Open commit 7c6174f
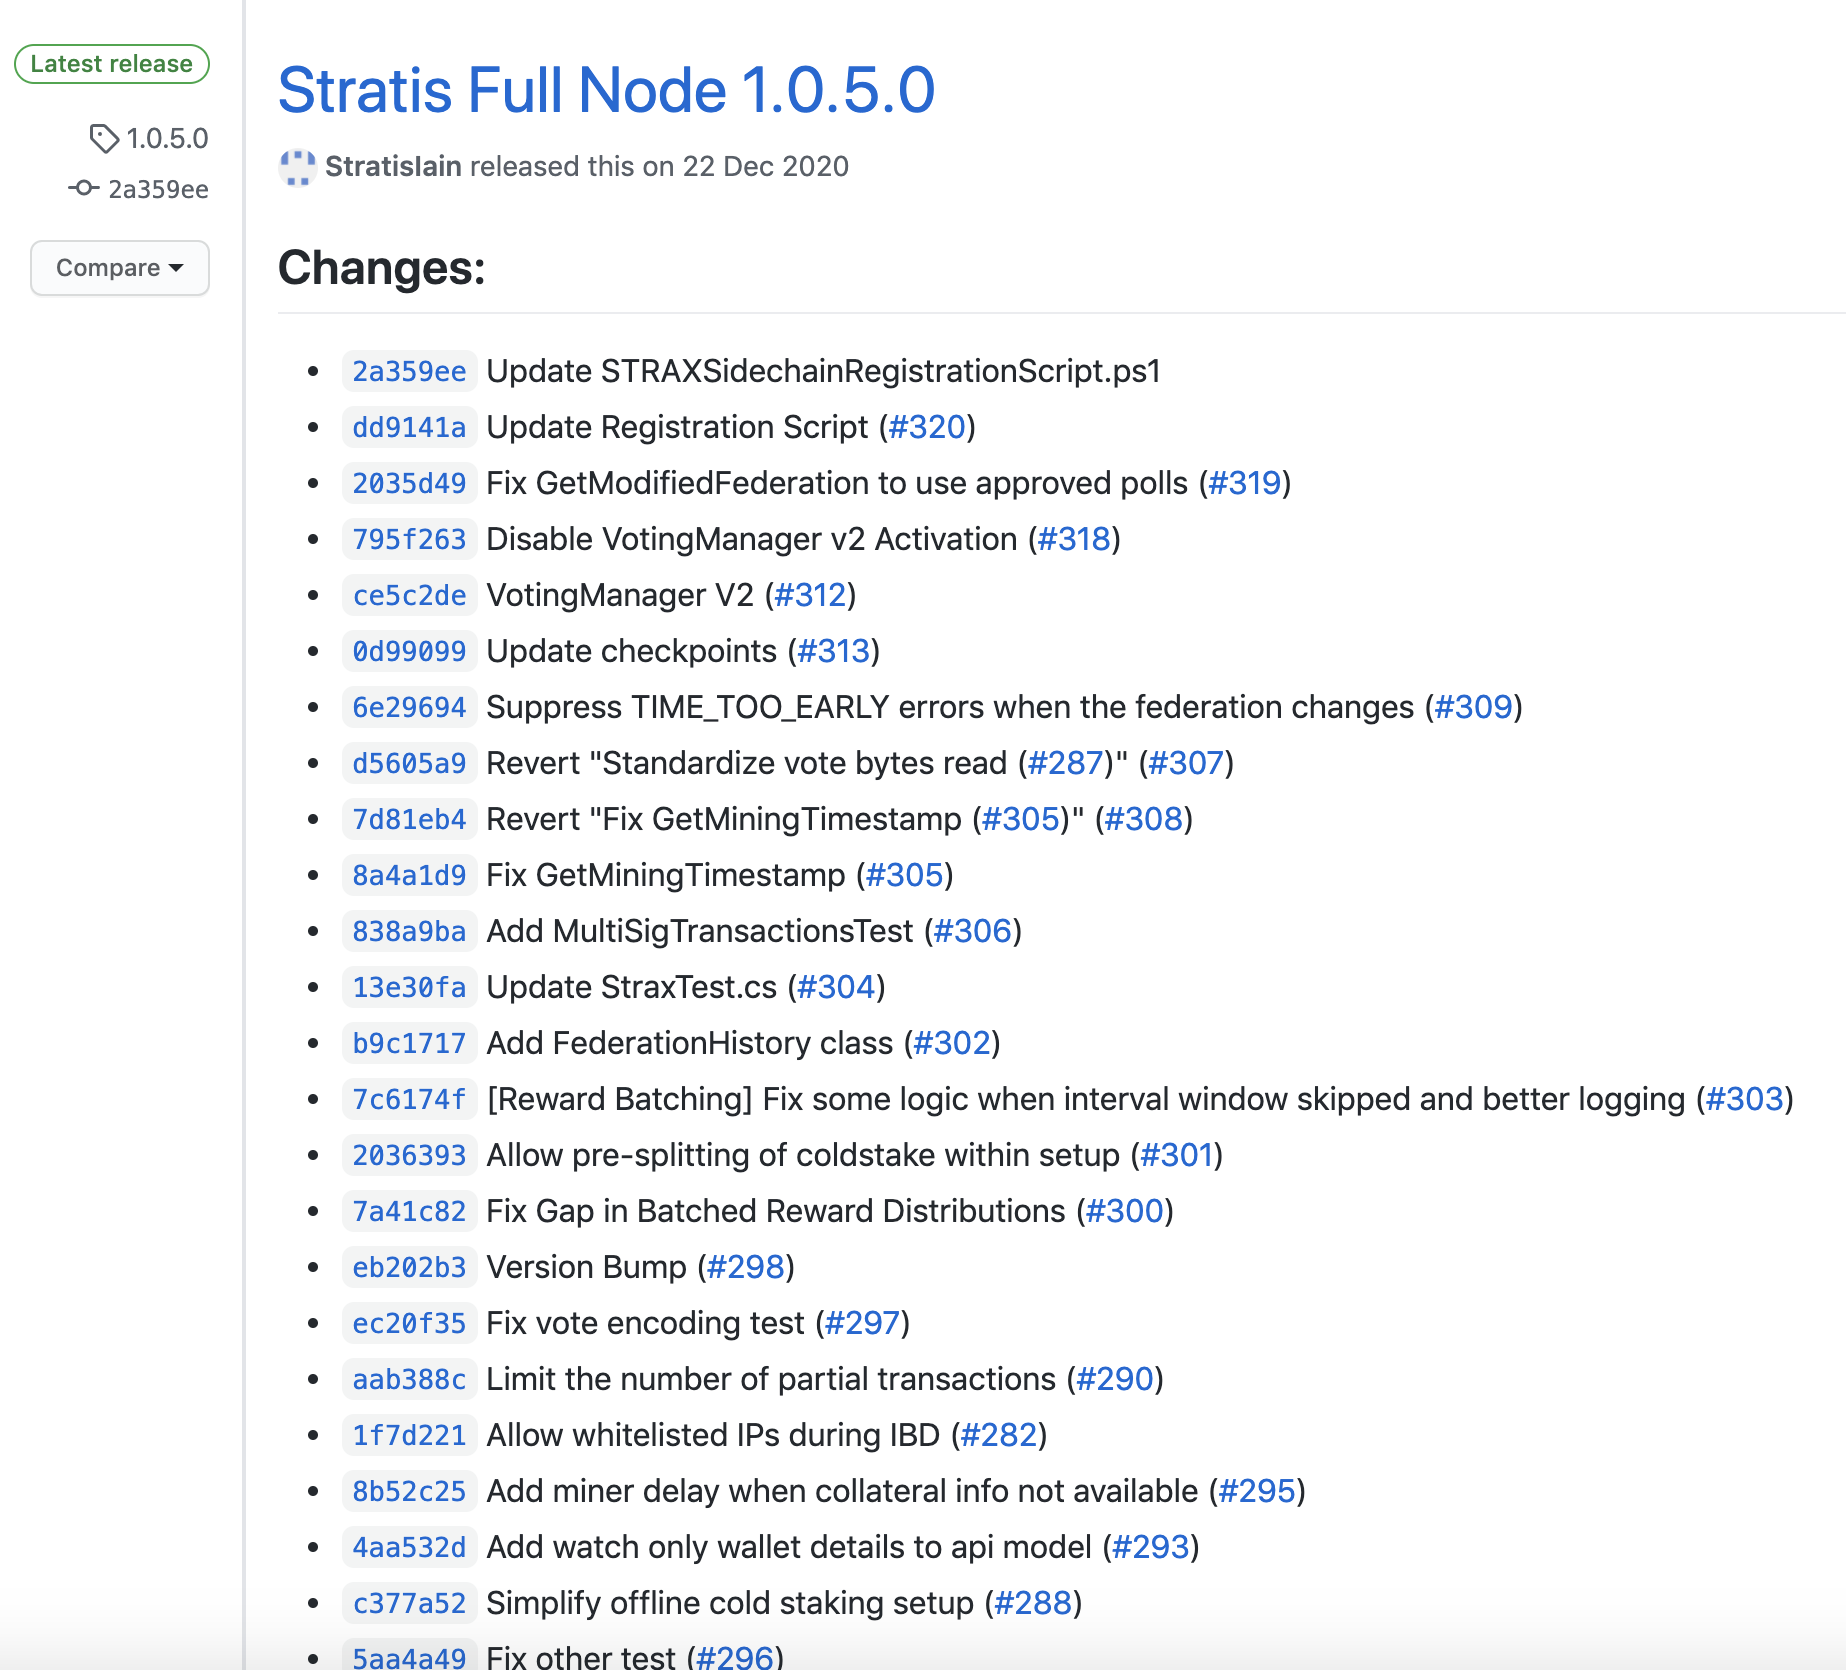This screenshot has width=1846, height=1670. pyautogui.click(x=409, y=1099)
